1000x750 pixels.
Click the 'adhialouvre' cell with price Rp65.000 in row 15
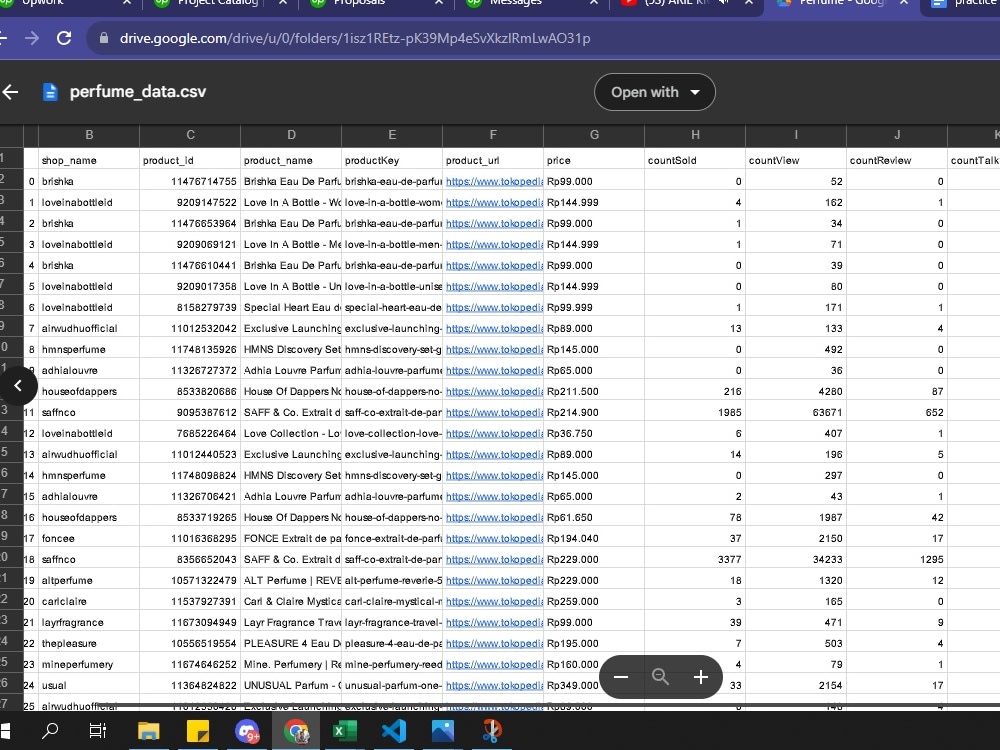pyautogui.click(x=89, y=496)
